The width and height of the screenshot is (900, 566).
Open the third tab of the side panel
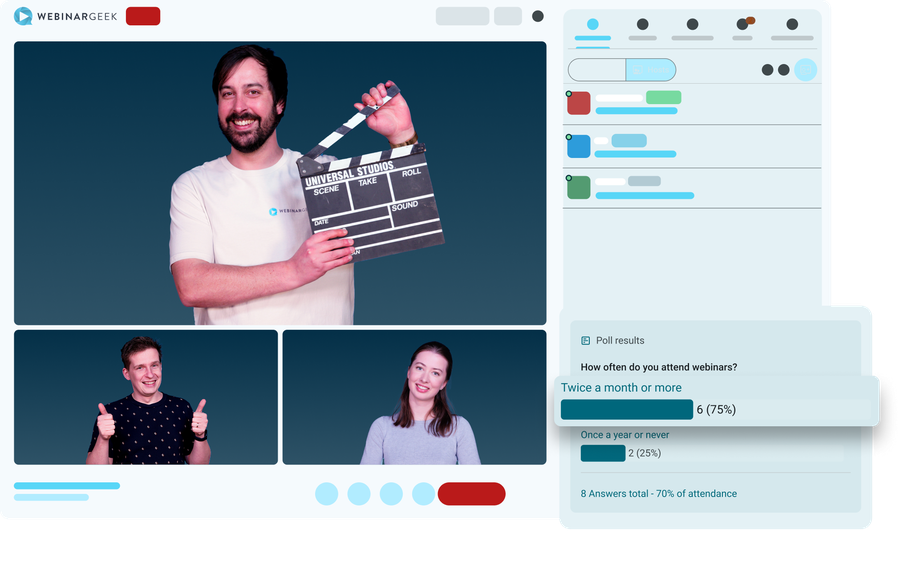693,29
